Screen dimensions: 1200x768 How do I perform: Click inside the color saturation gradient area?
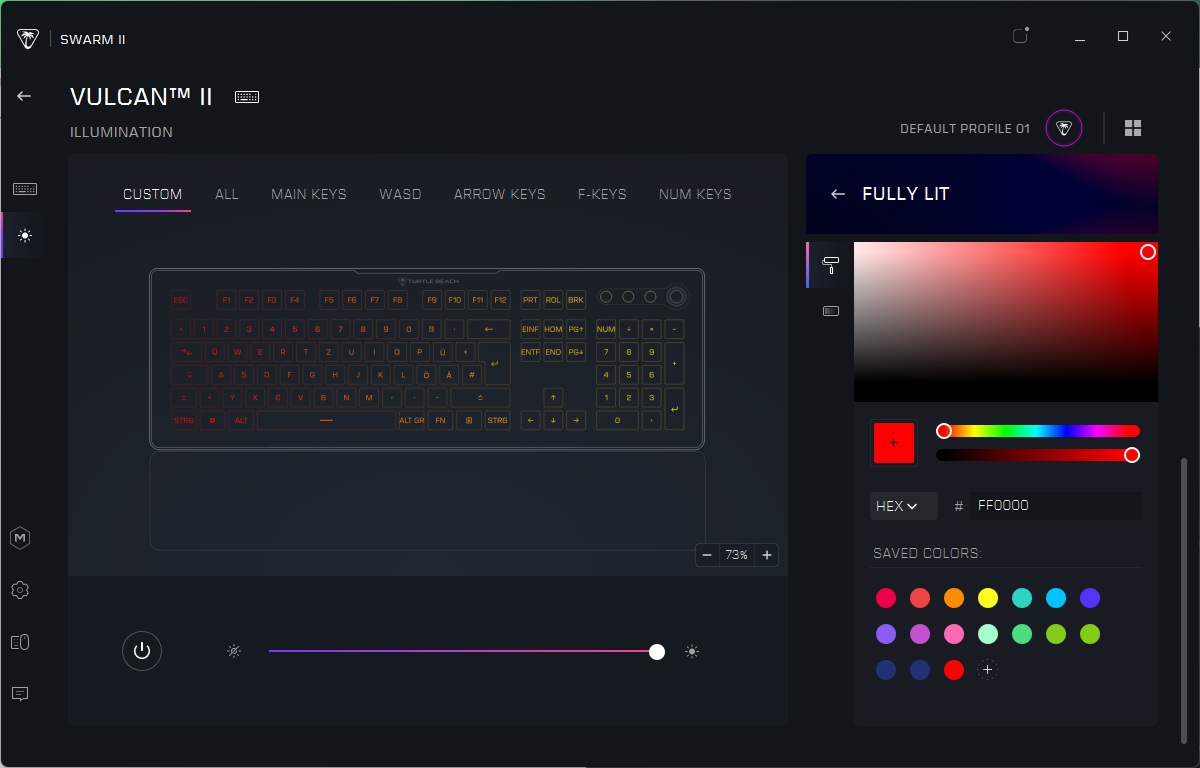pyautogui.click(x=1006, y=322)
